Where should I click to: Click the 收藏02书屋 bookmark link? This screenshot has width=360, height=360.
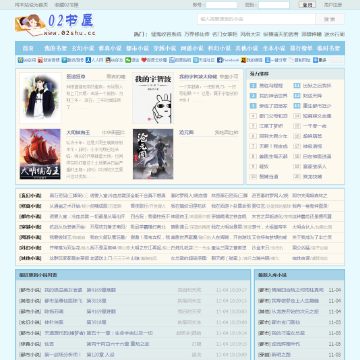pyautogui.click(x=66, y=5)
